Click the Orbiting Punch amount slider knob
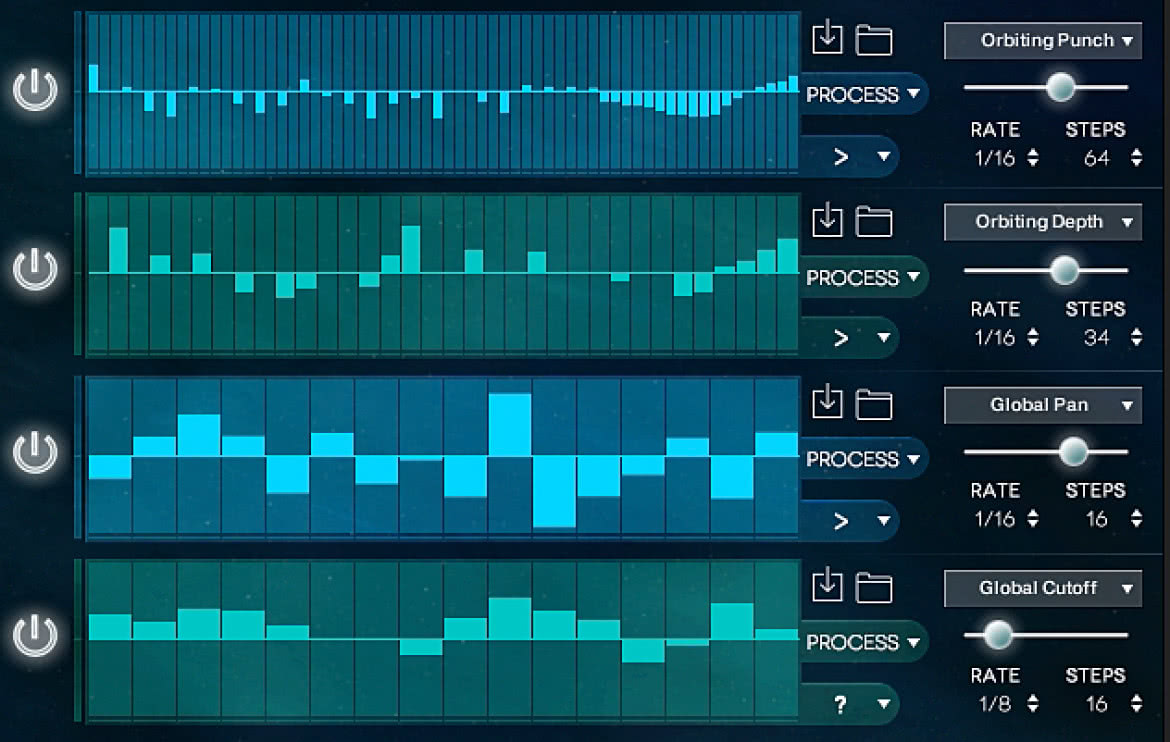Viewport: 1170px width, 742px height. click(1060, 87)
